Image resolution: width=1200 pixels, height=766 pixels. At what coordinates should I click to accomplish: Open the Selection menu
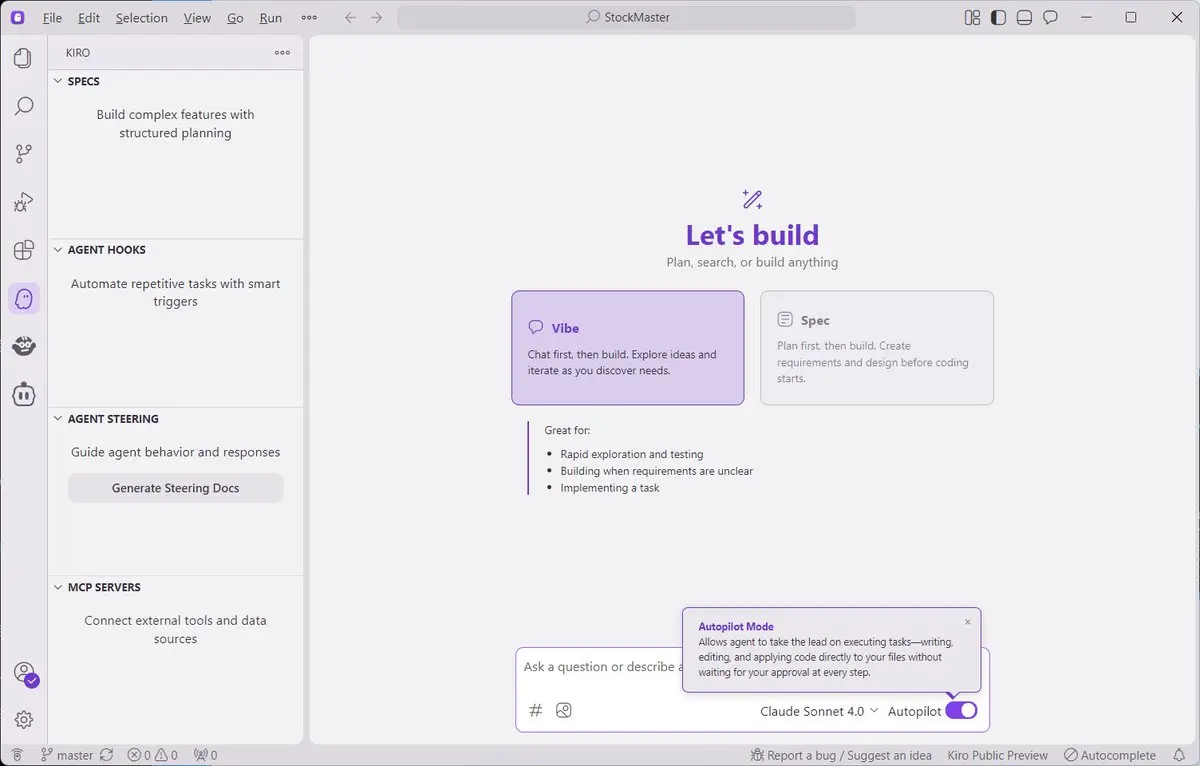coord(141,18)
